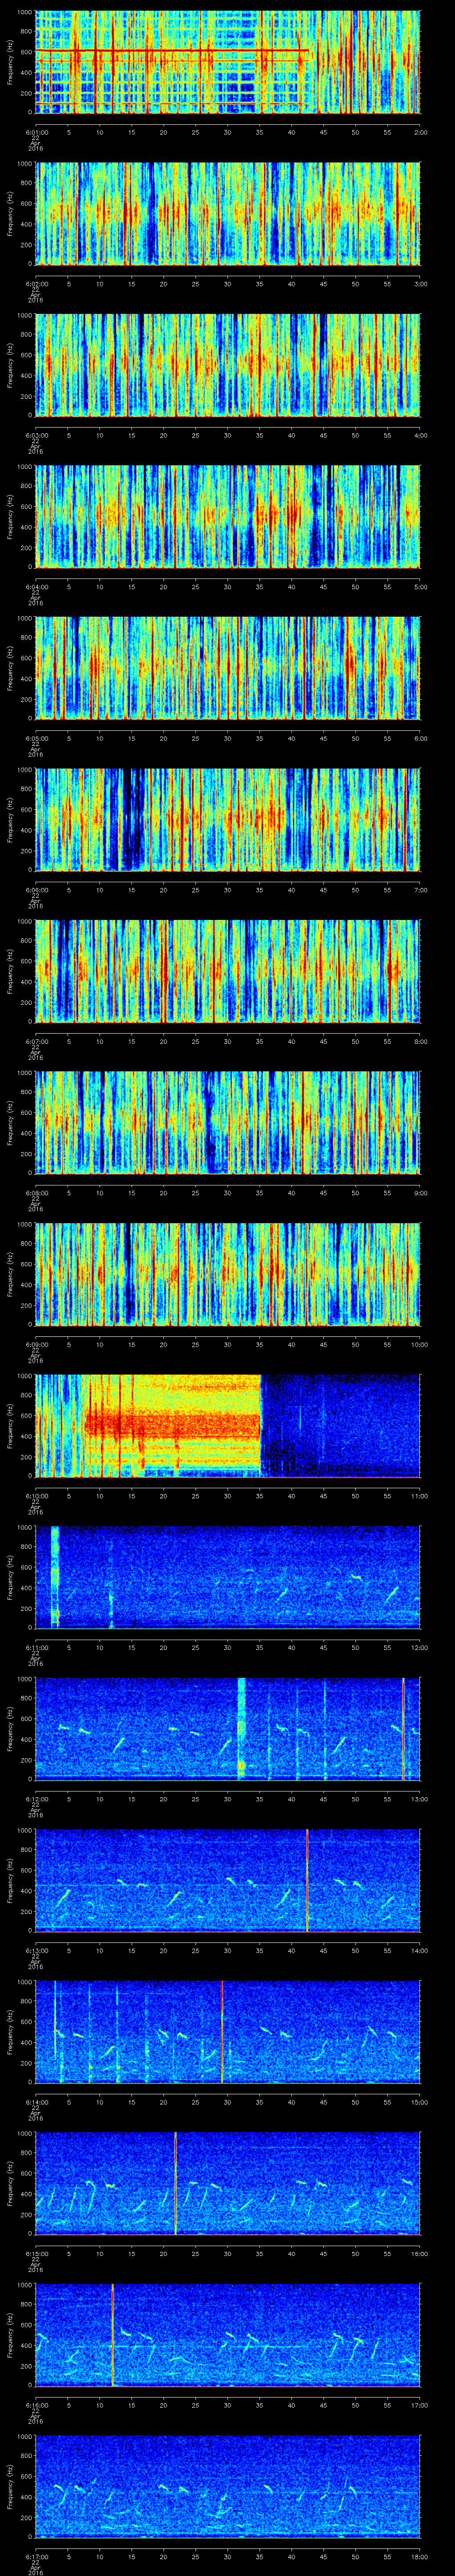Select the spectrogram panel starting at 6:08:00
This screenshot has height=2576, width=455.
coord(228,1123)
